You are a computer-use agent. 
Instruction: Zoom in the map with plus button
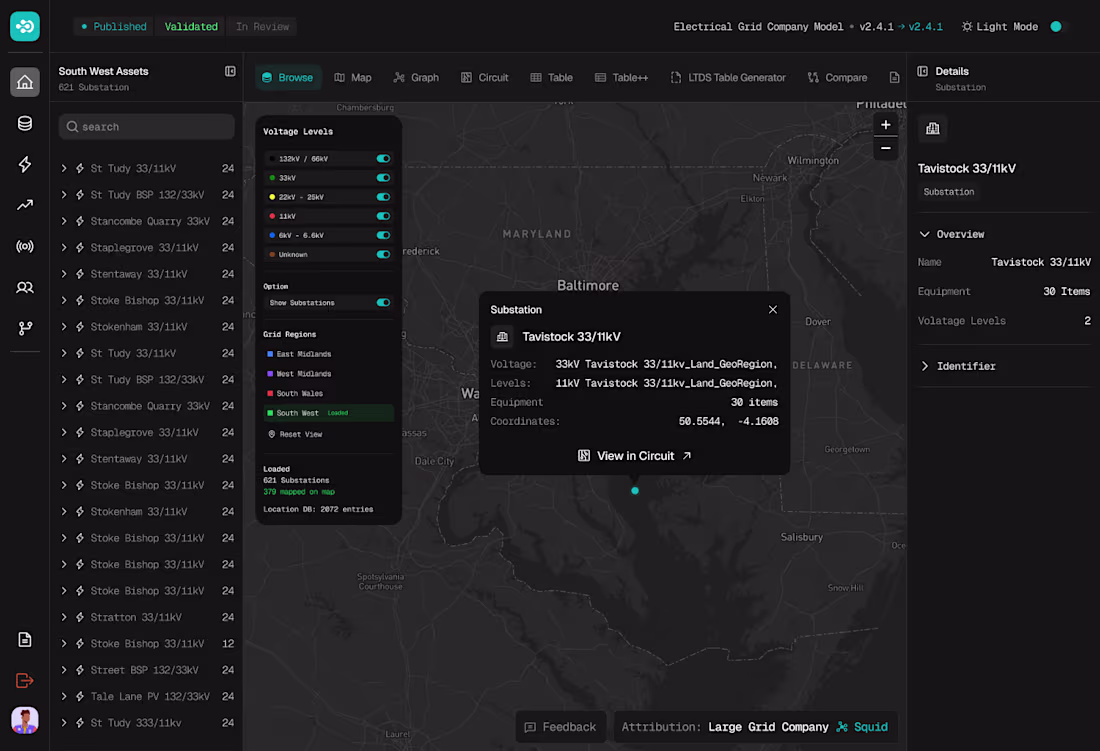tap(886, 125)
